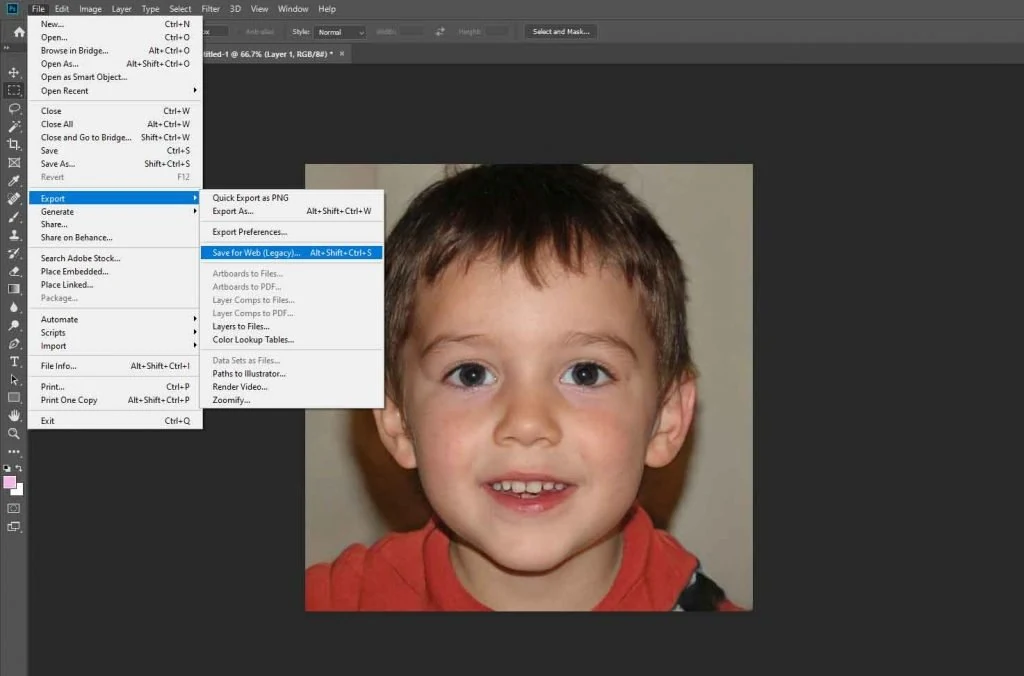Choose Search Adobe Stock...
Viewport: 1024px width, 676px height.
[115, 259]
